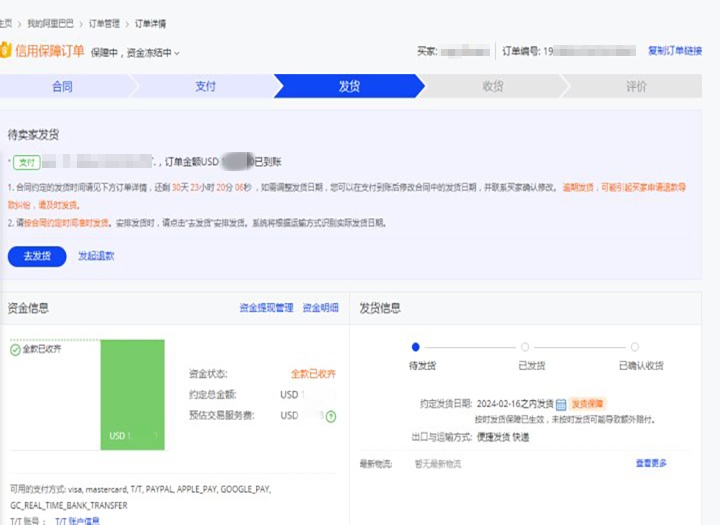
Task: Click the 全款已收齐 check icon
Action: pos(15,350)
